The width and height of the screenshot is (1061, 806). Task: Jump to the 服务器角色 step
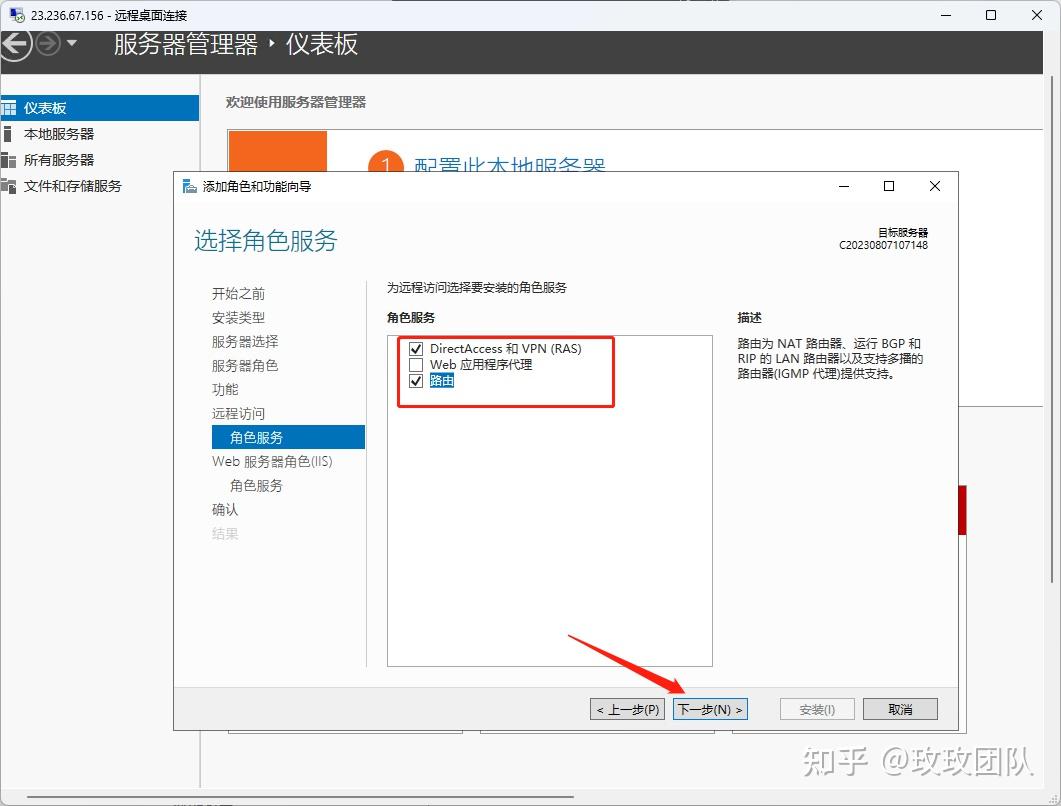tap(245, 365)
